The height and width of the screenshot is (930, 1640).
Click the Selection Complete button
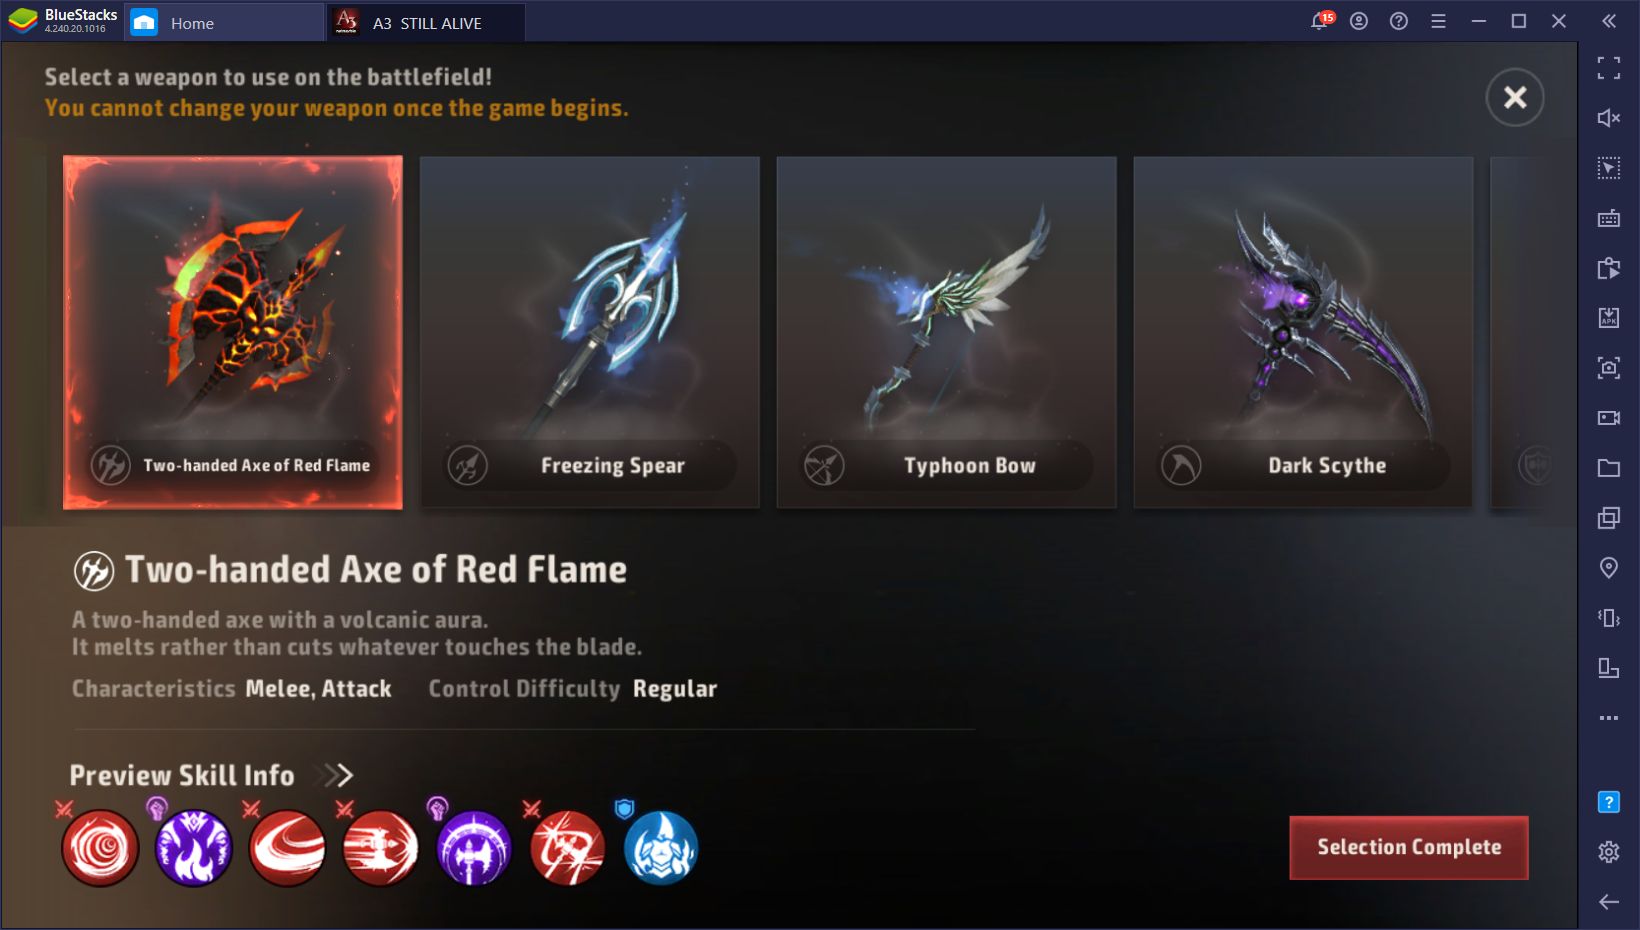[1409, 848]
